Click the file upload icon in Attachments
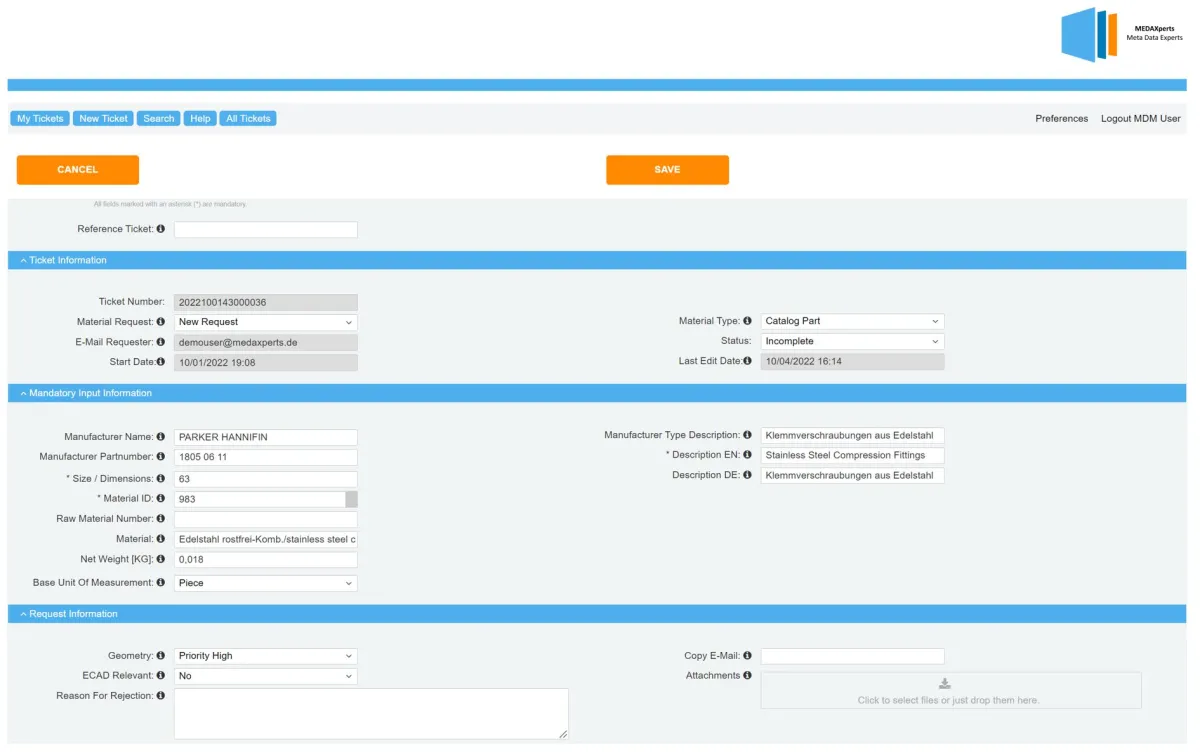Screen dimensions: 1200x753 click(x=945, y=683)
